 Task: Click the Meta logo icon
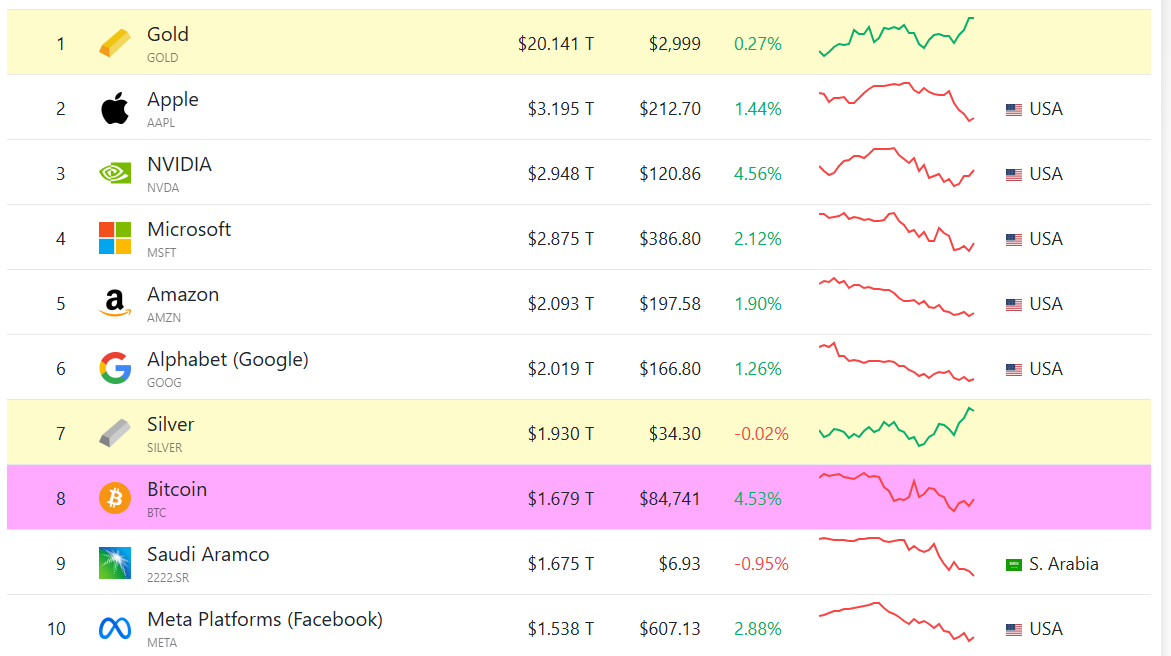(115, 628)
